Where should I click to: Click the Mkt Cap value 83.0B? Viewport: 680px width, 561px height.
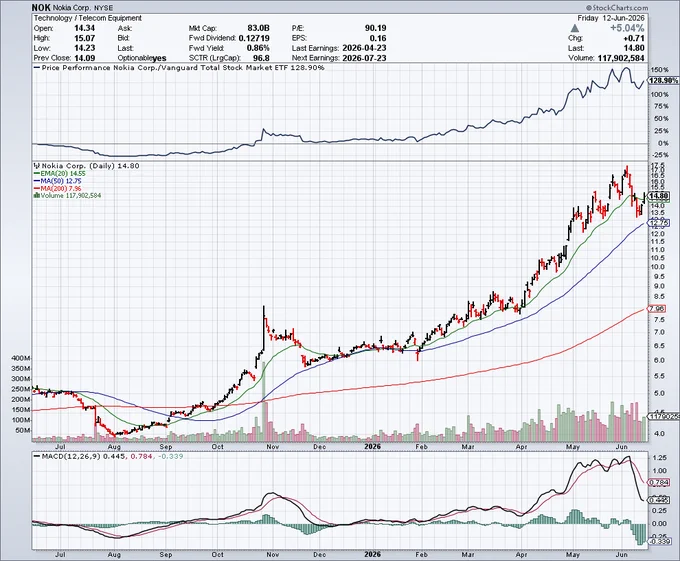[x=258, y=28]
